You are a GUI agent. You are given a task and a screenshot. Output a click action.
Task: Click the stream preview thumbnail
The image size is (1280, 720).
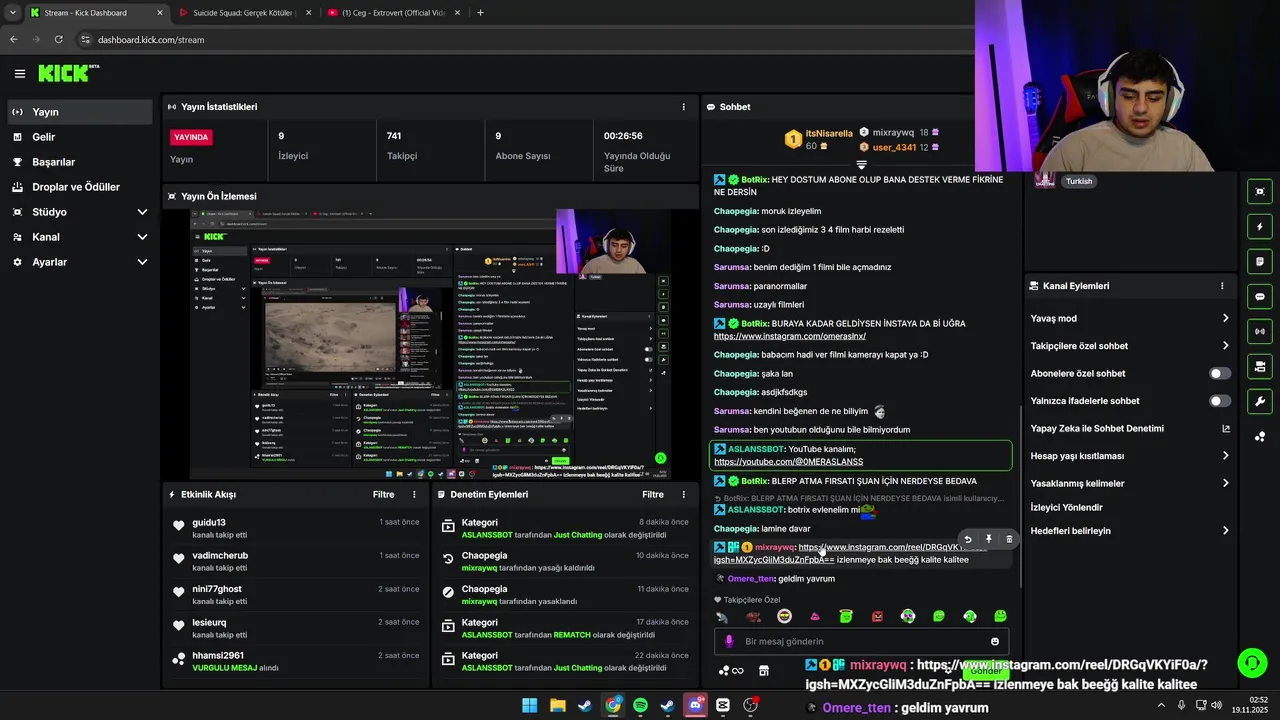[x=430, y=345]
